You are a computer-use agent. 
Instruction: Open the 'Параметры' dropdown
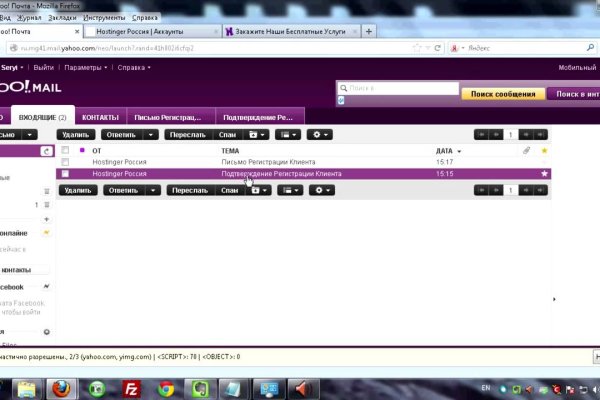point(86,68)
